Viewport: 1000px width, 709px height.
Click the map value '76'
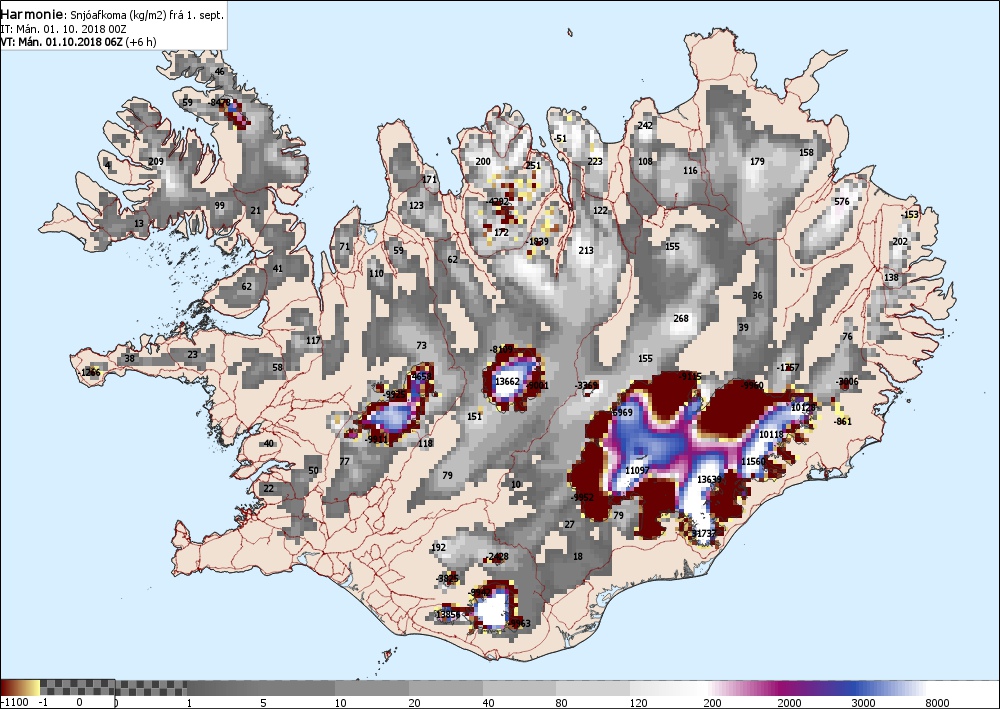(x=847, y=337)
